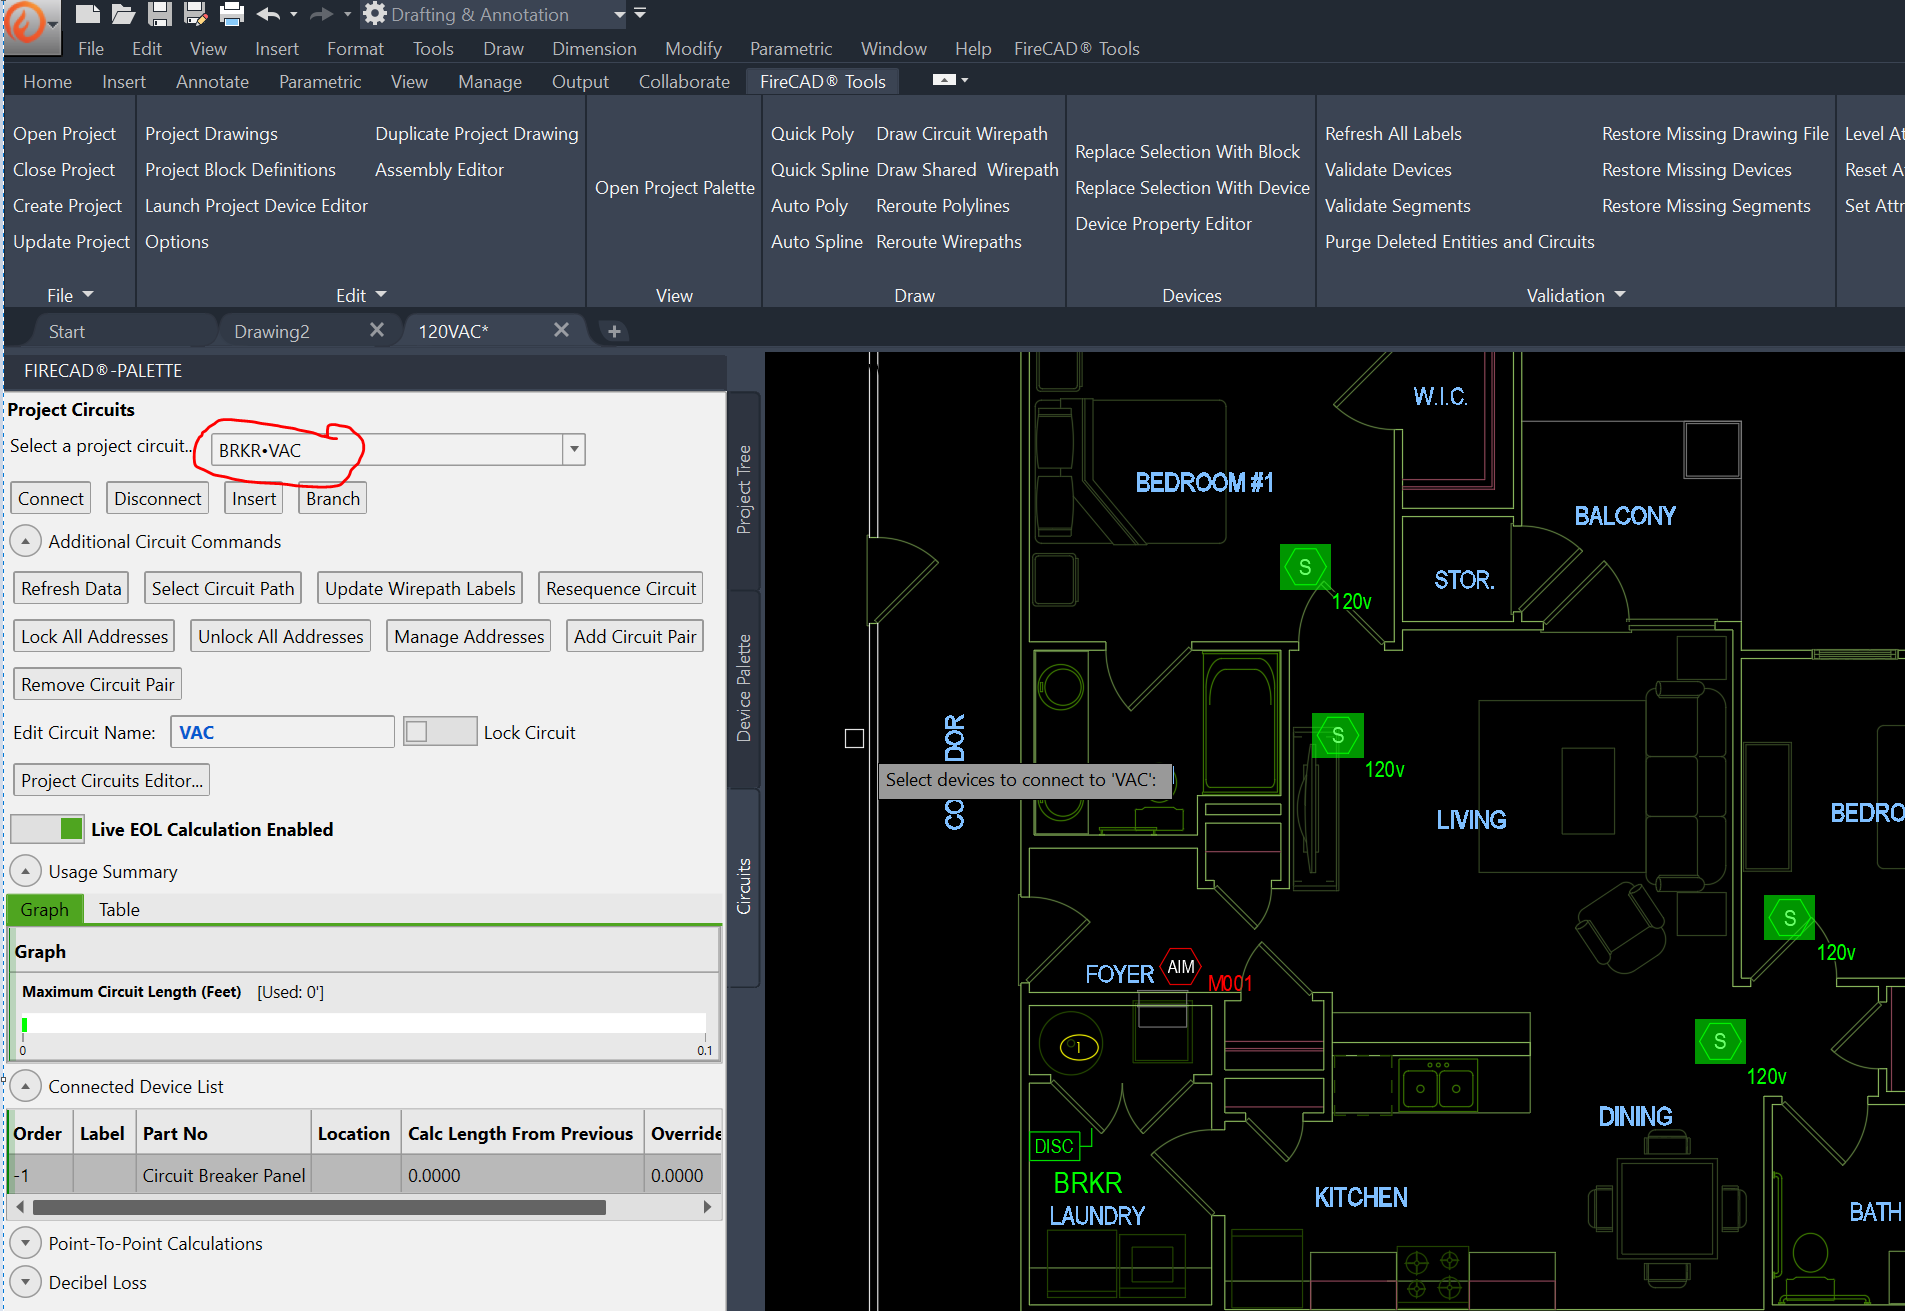The image size is (1905, 1311).
Task: Open the project circuit combo box arrow
Action: 574,449
